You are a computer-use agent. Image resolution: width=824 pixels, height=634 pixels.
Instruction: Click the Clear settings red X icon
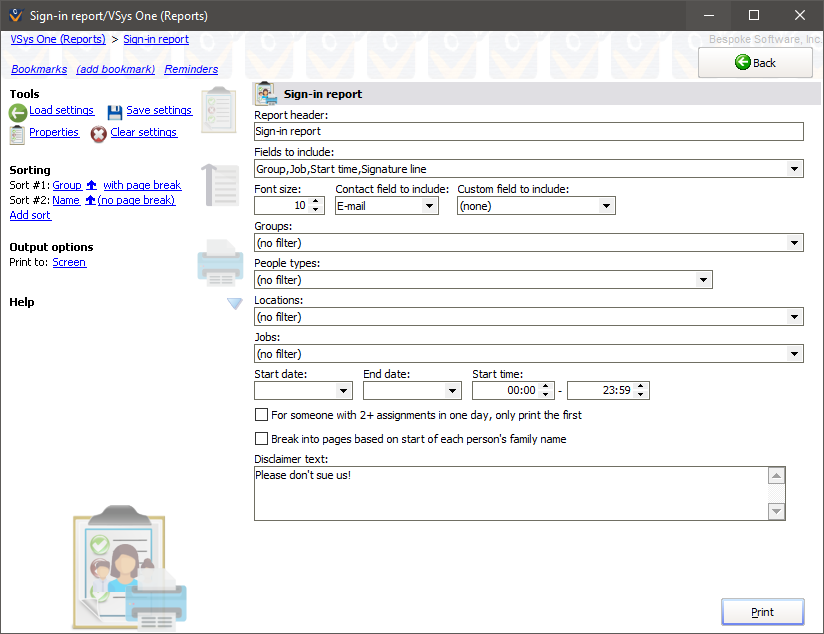click(x=97, y=132)
